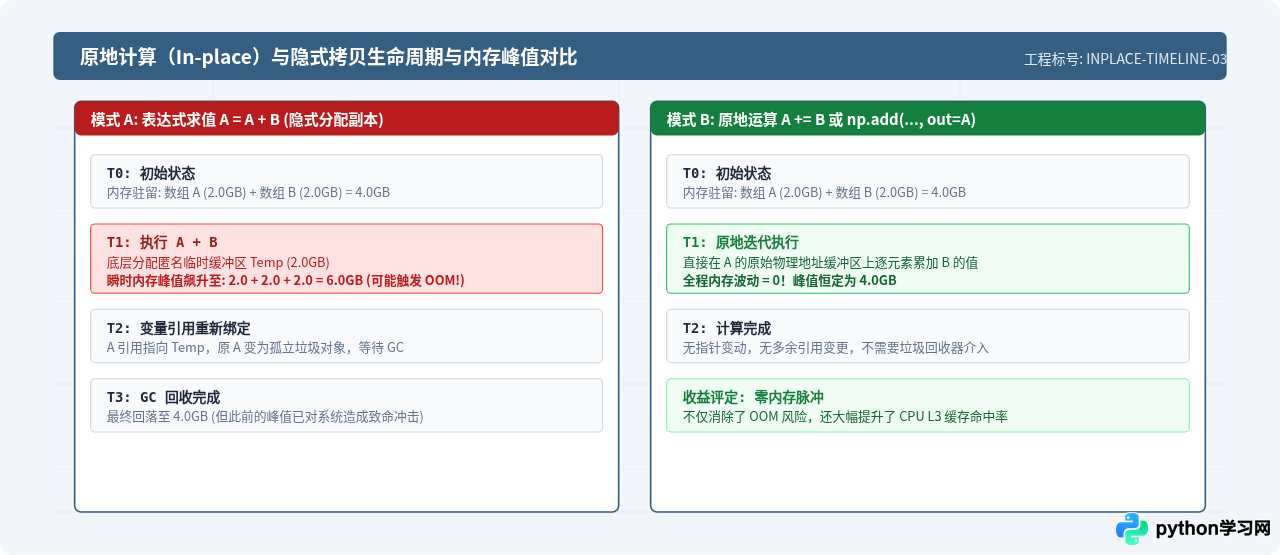Select the bold line 瞬时内存峰值飙升至 6.0GB
The width and height of the screenshot is (1280, 555).
(x=286, y=280)
